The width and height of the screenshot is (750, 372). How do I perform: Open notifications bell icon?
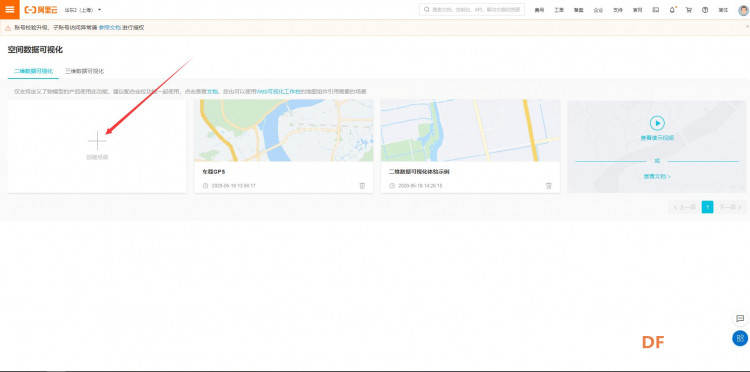click(672, 10)
